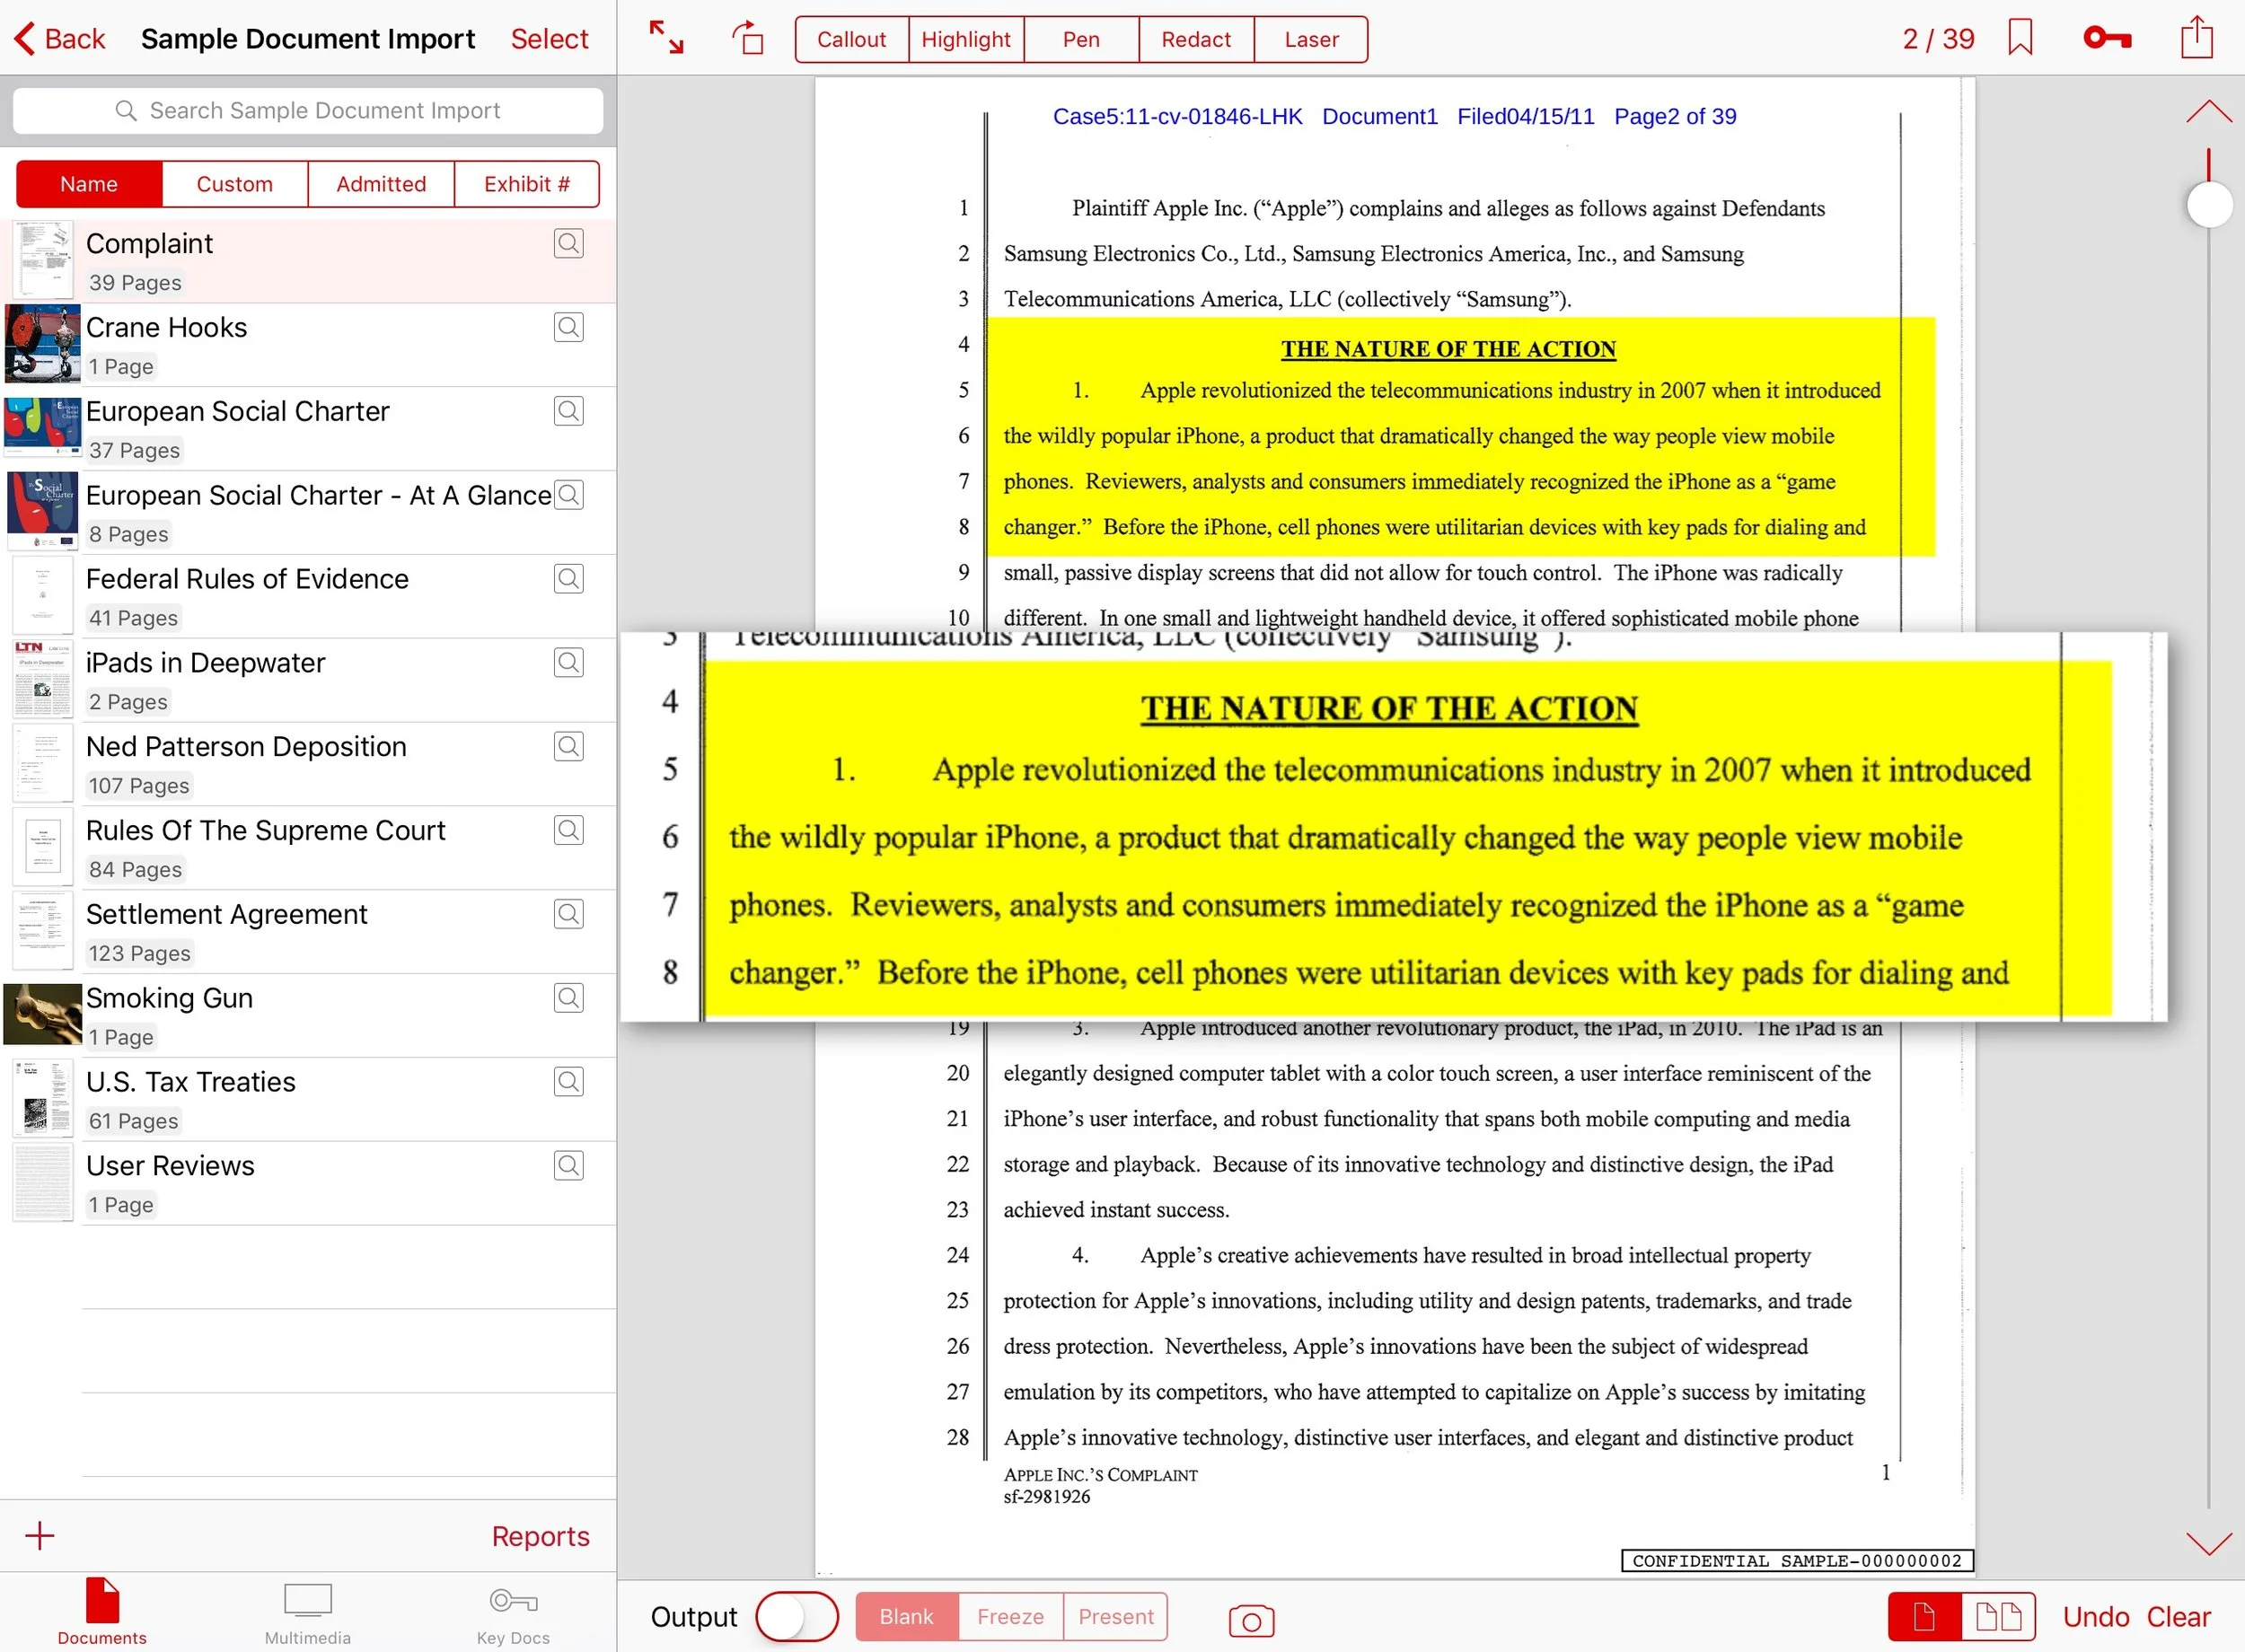Open preview magnifier for Crane Hooks
This screenshot has width=2245, height=1652.
(x=569, y=327)
